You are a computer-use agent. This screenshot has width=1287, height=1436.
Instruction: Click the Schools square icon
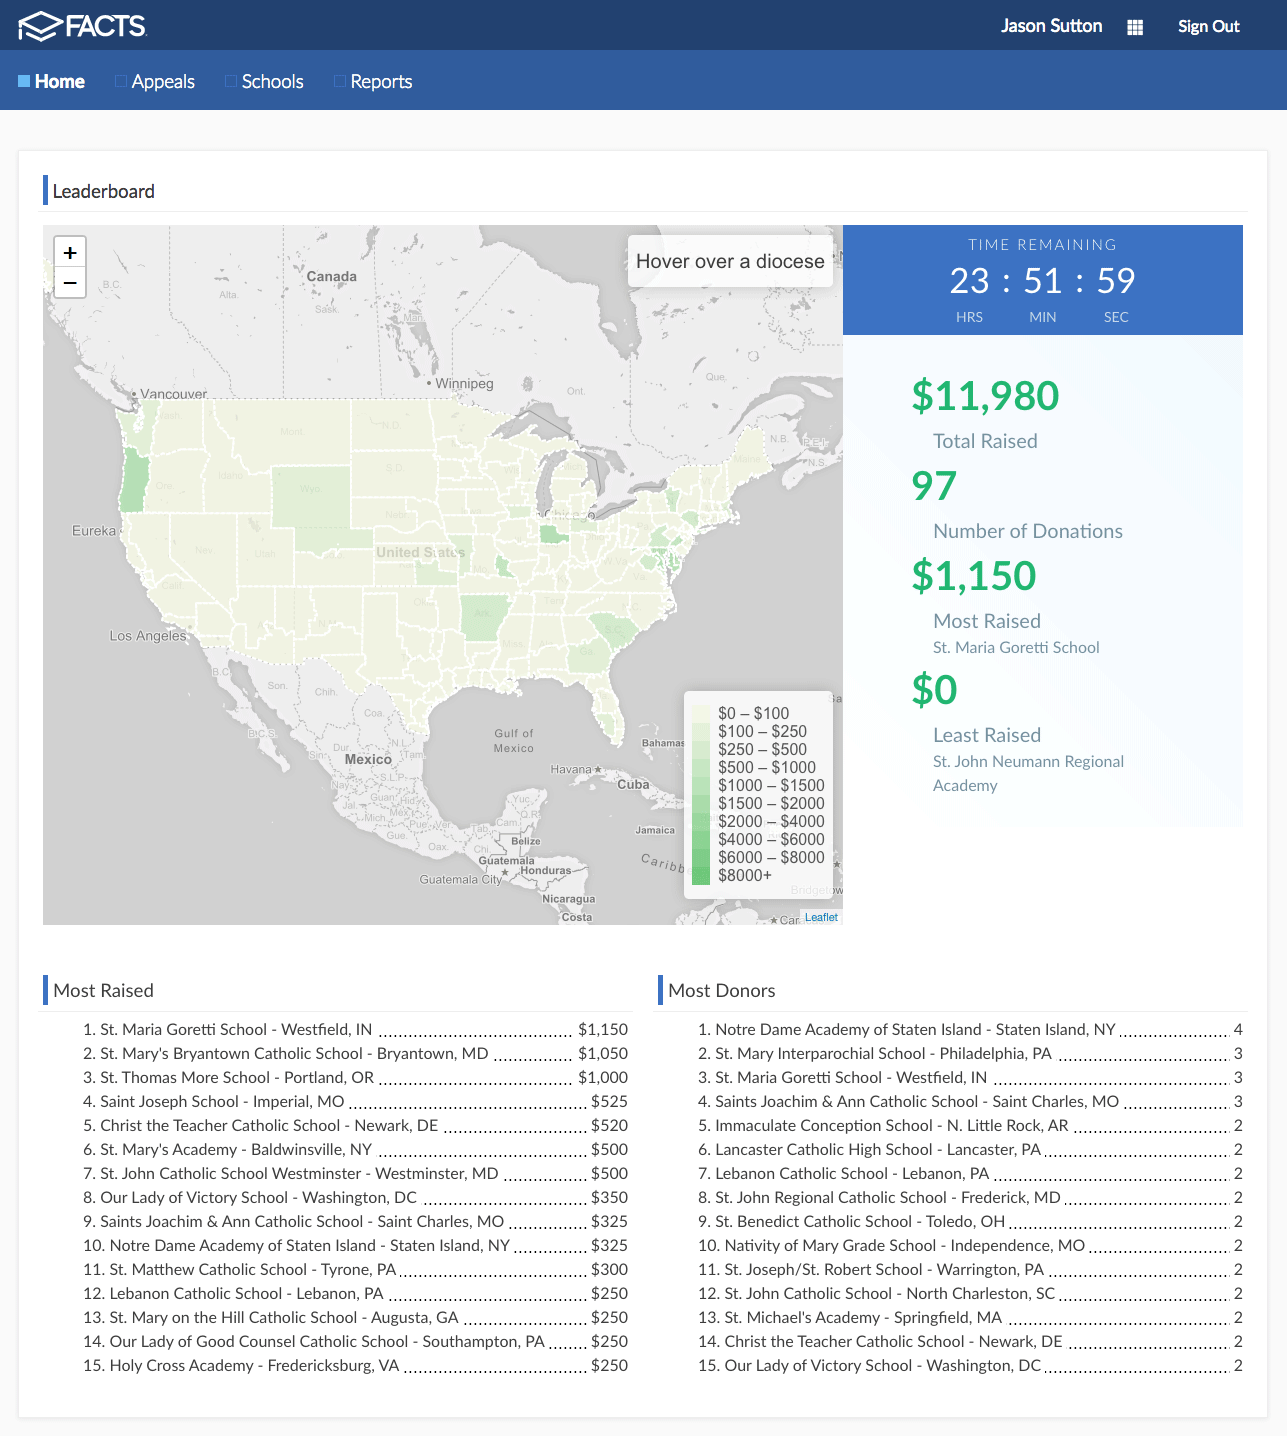pos(231,81)
